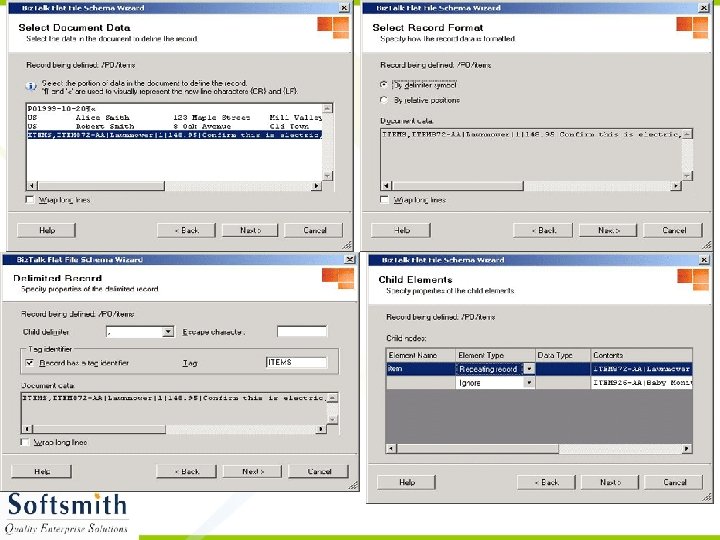Viewport: 720px width, 540px height.
Task: Select the Robert Smith line in document data
Action: point(174,126)
